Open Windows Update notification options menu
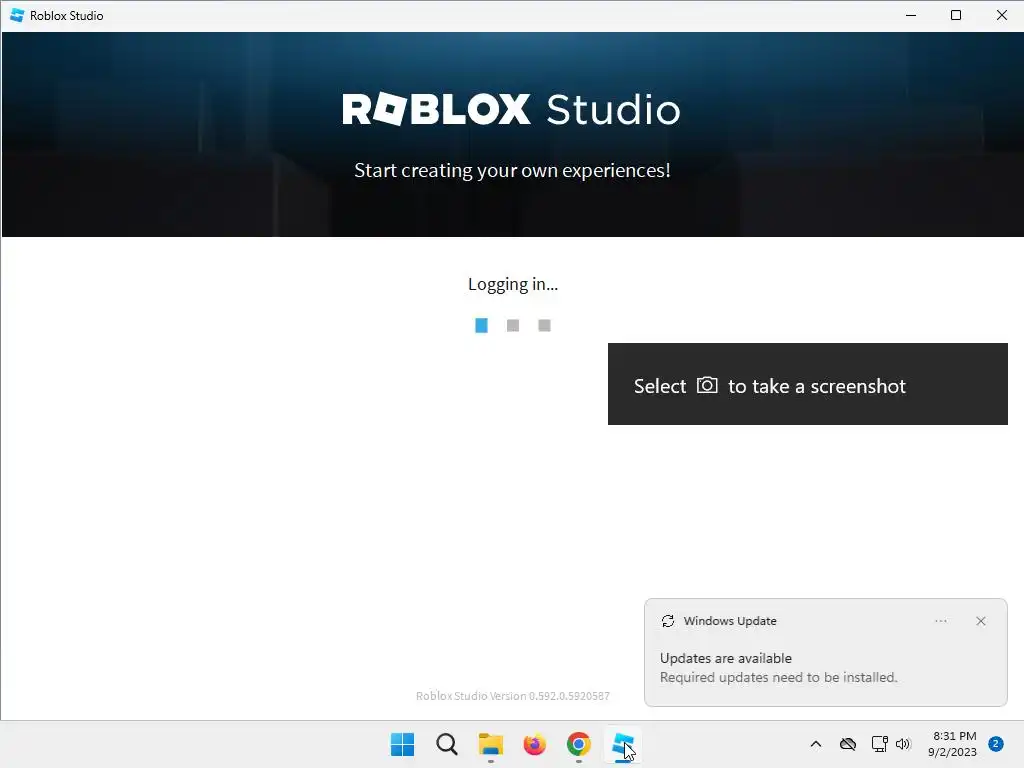 [x=940, y=621]
